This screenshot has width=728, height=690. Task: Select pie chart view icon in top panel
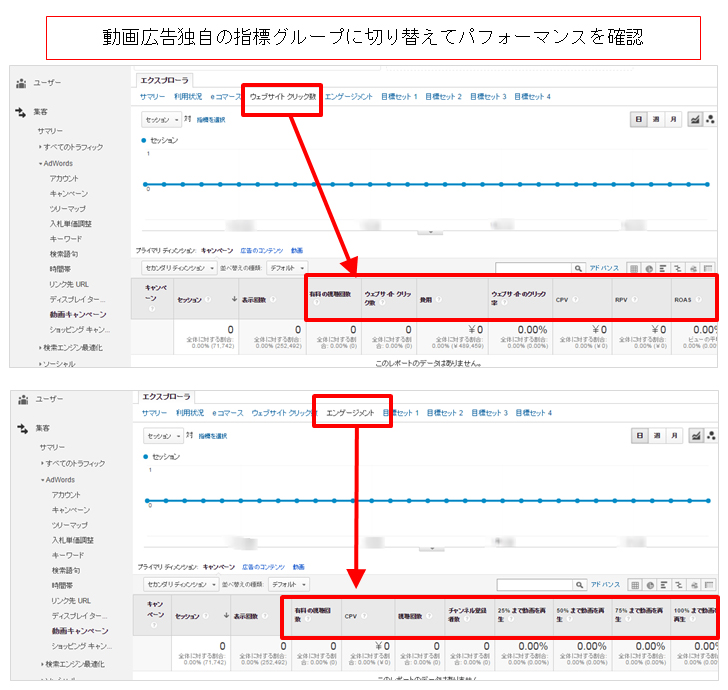click(x=648, y=268)
